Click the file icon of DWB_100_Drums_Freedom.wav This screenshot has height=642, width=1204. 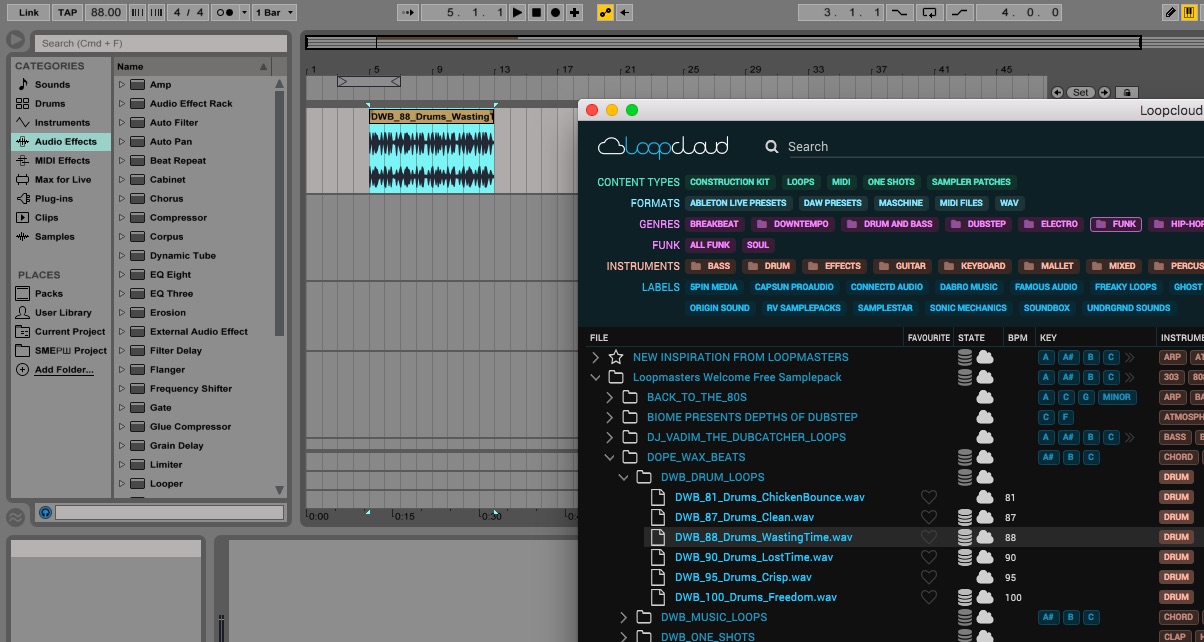[x=658, y=597]
